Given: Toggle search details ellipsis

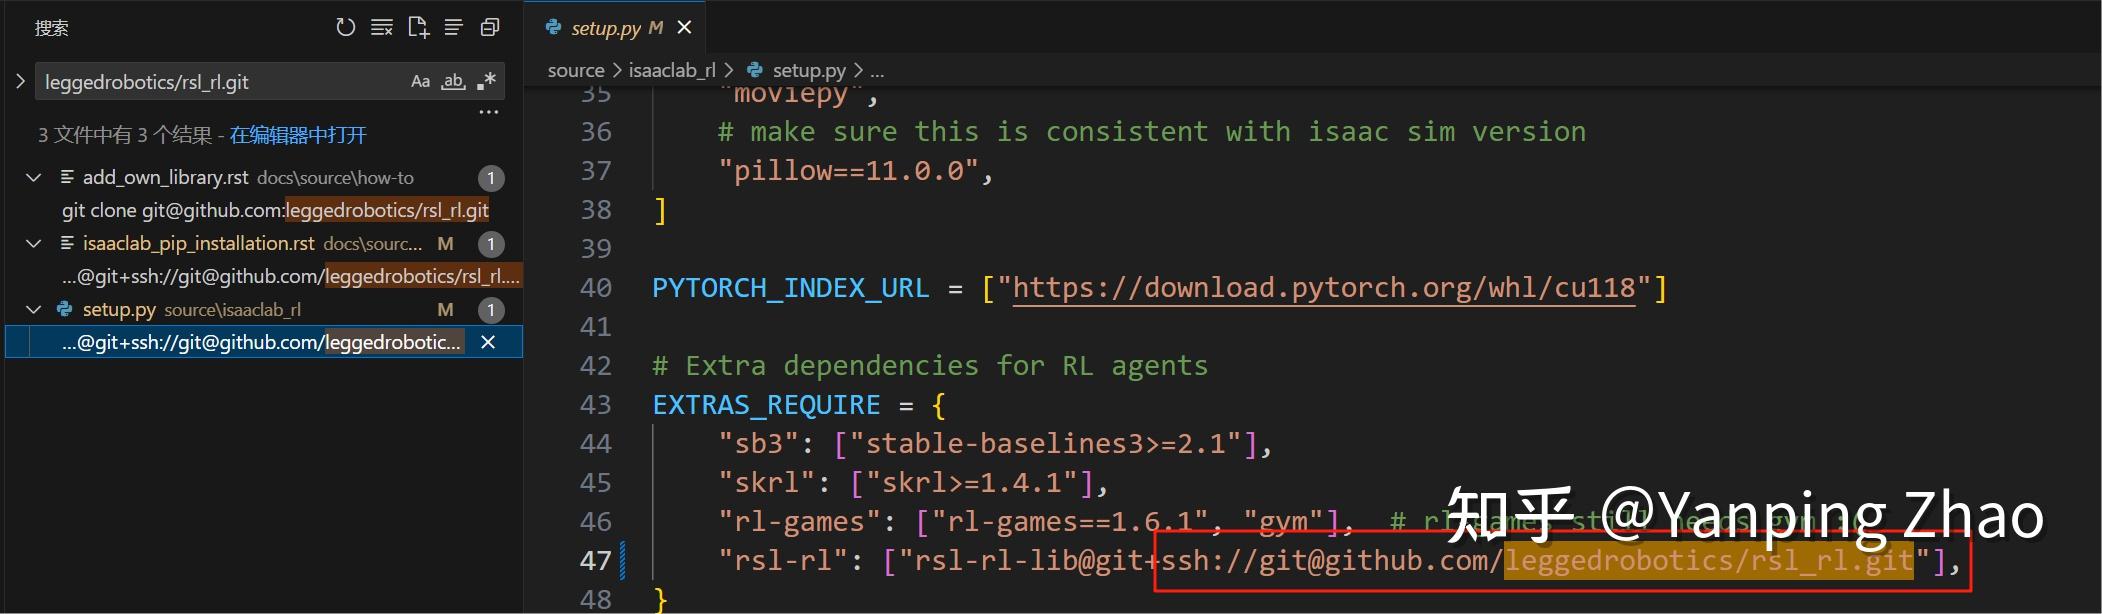Looking at the screenshot, I should 488,112.
